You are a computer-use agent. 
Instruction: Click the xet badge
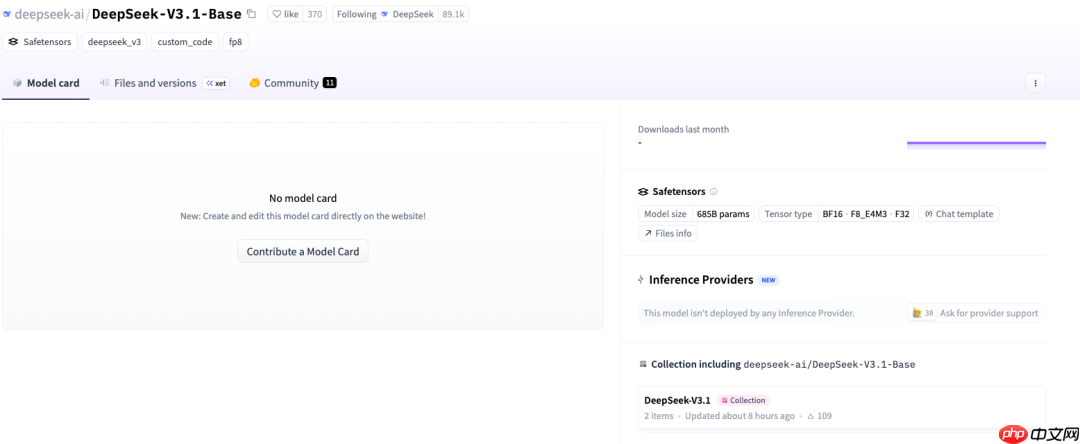coord(216,83)
